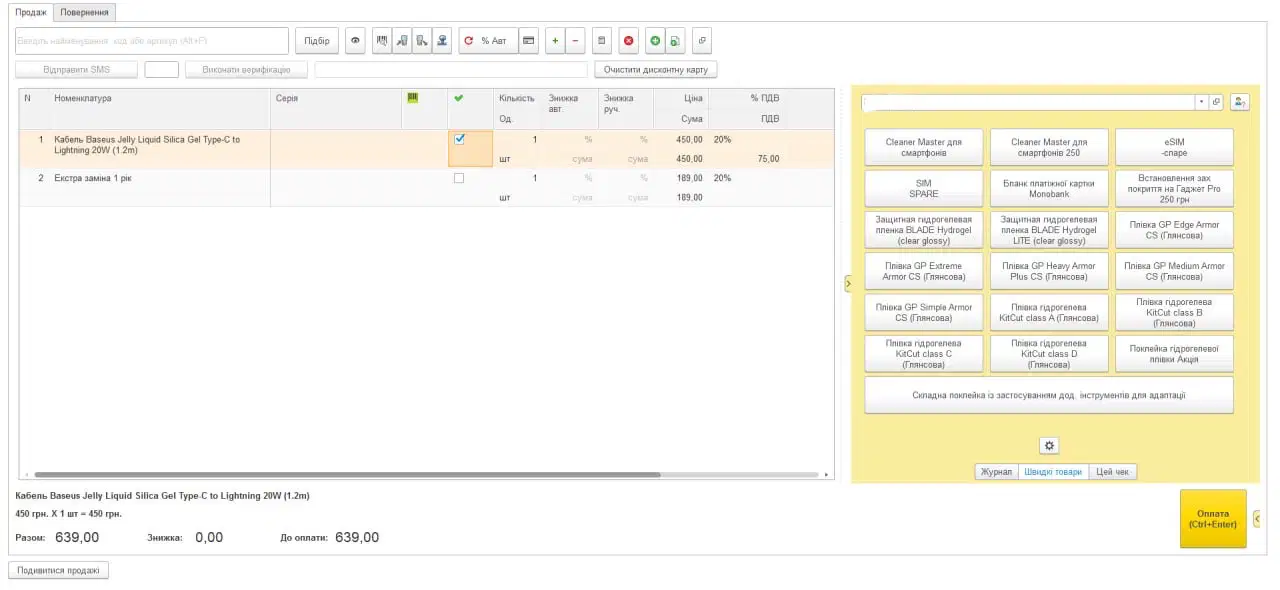Click the product name search field
The image size is (1280, 590).
[x=152, y=41]
